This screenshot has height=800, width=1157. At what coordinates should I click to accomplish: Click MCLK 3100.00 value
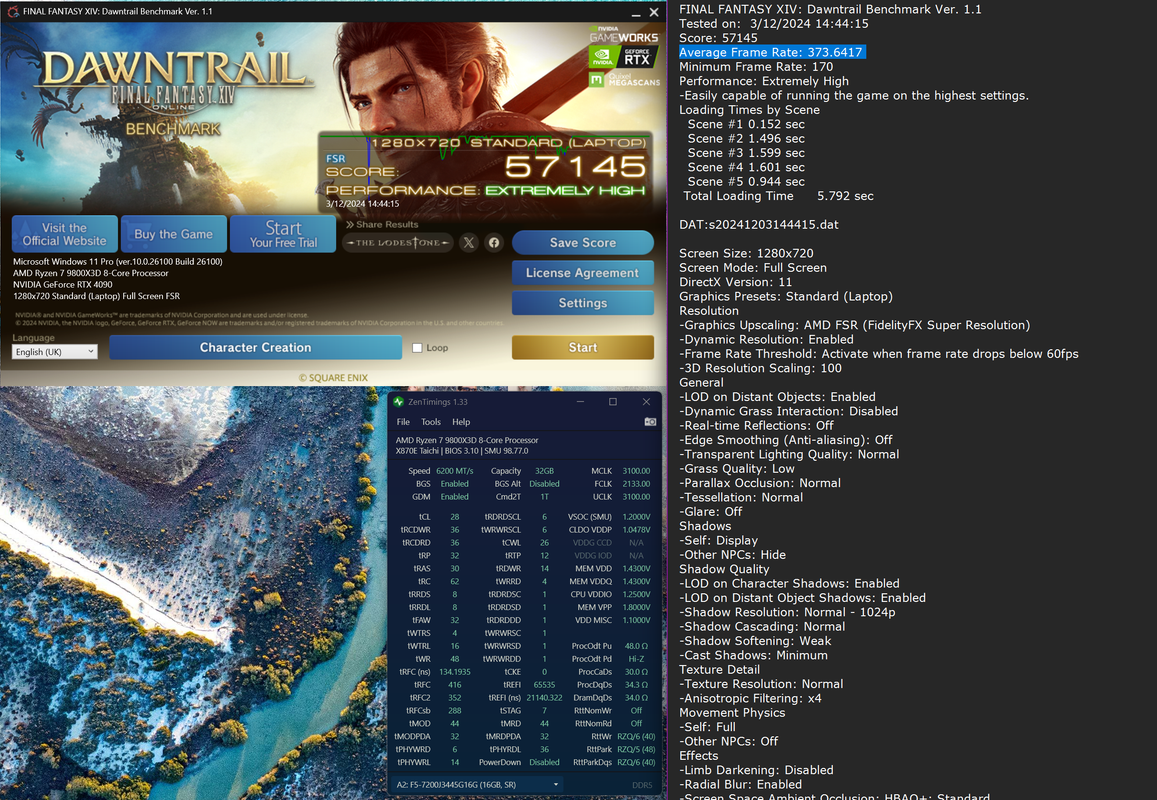click(636, 471)
